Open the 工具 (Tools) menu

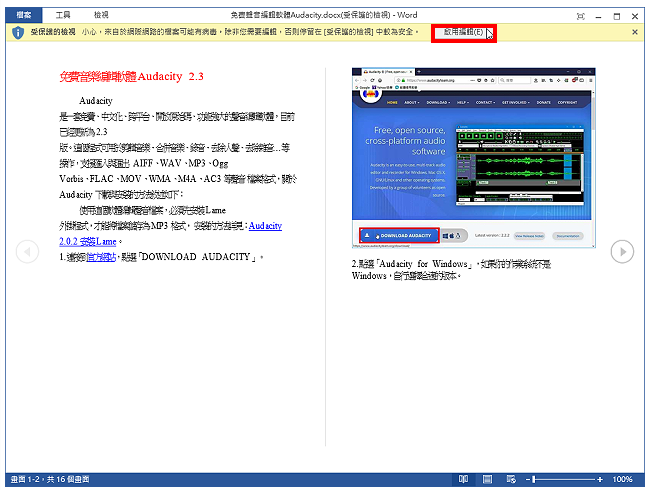[63, 15]
